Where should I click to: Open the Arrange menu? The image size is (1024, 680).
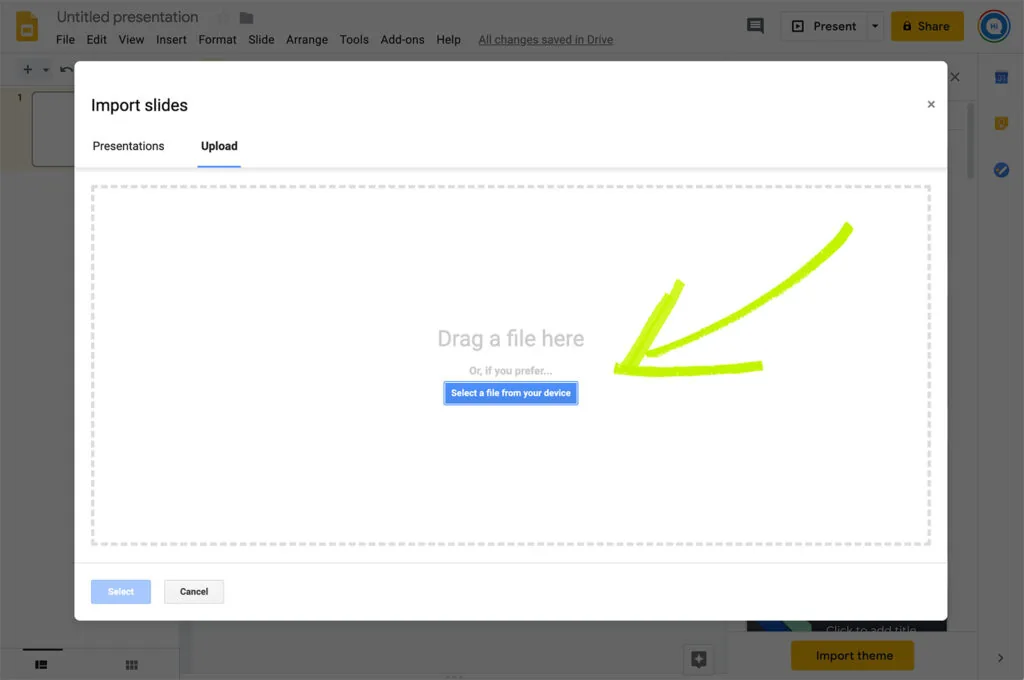pyautogui.click(x=307, y=40)
